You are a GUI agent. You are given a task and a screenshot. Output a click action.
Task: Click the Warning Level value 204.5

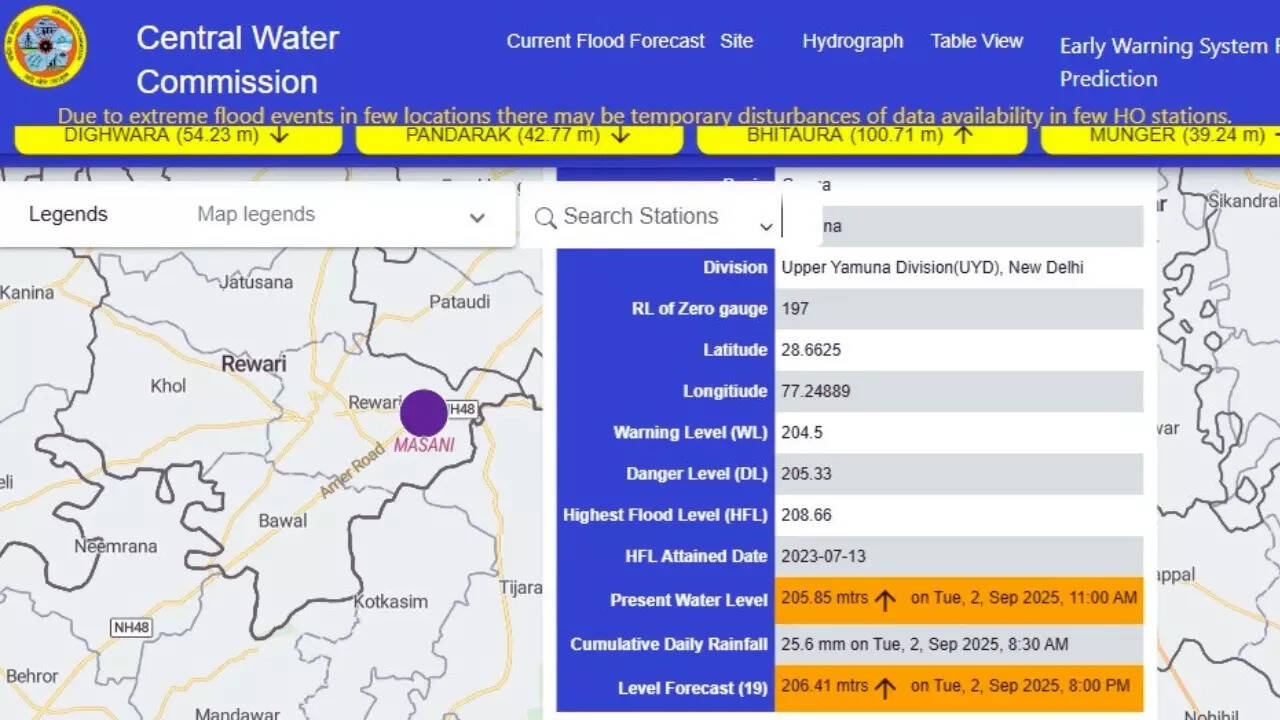802,433
